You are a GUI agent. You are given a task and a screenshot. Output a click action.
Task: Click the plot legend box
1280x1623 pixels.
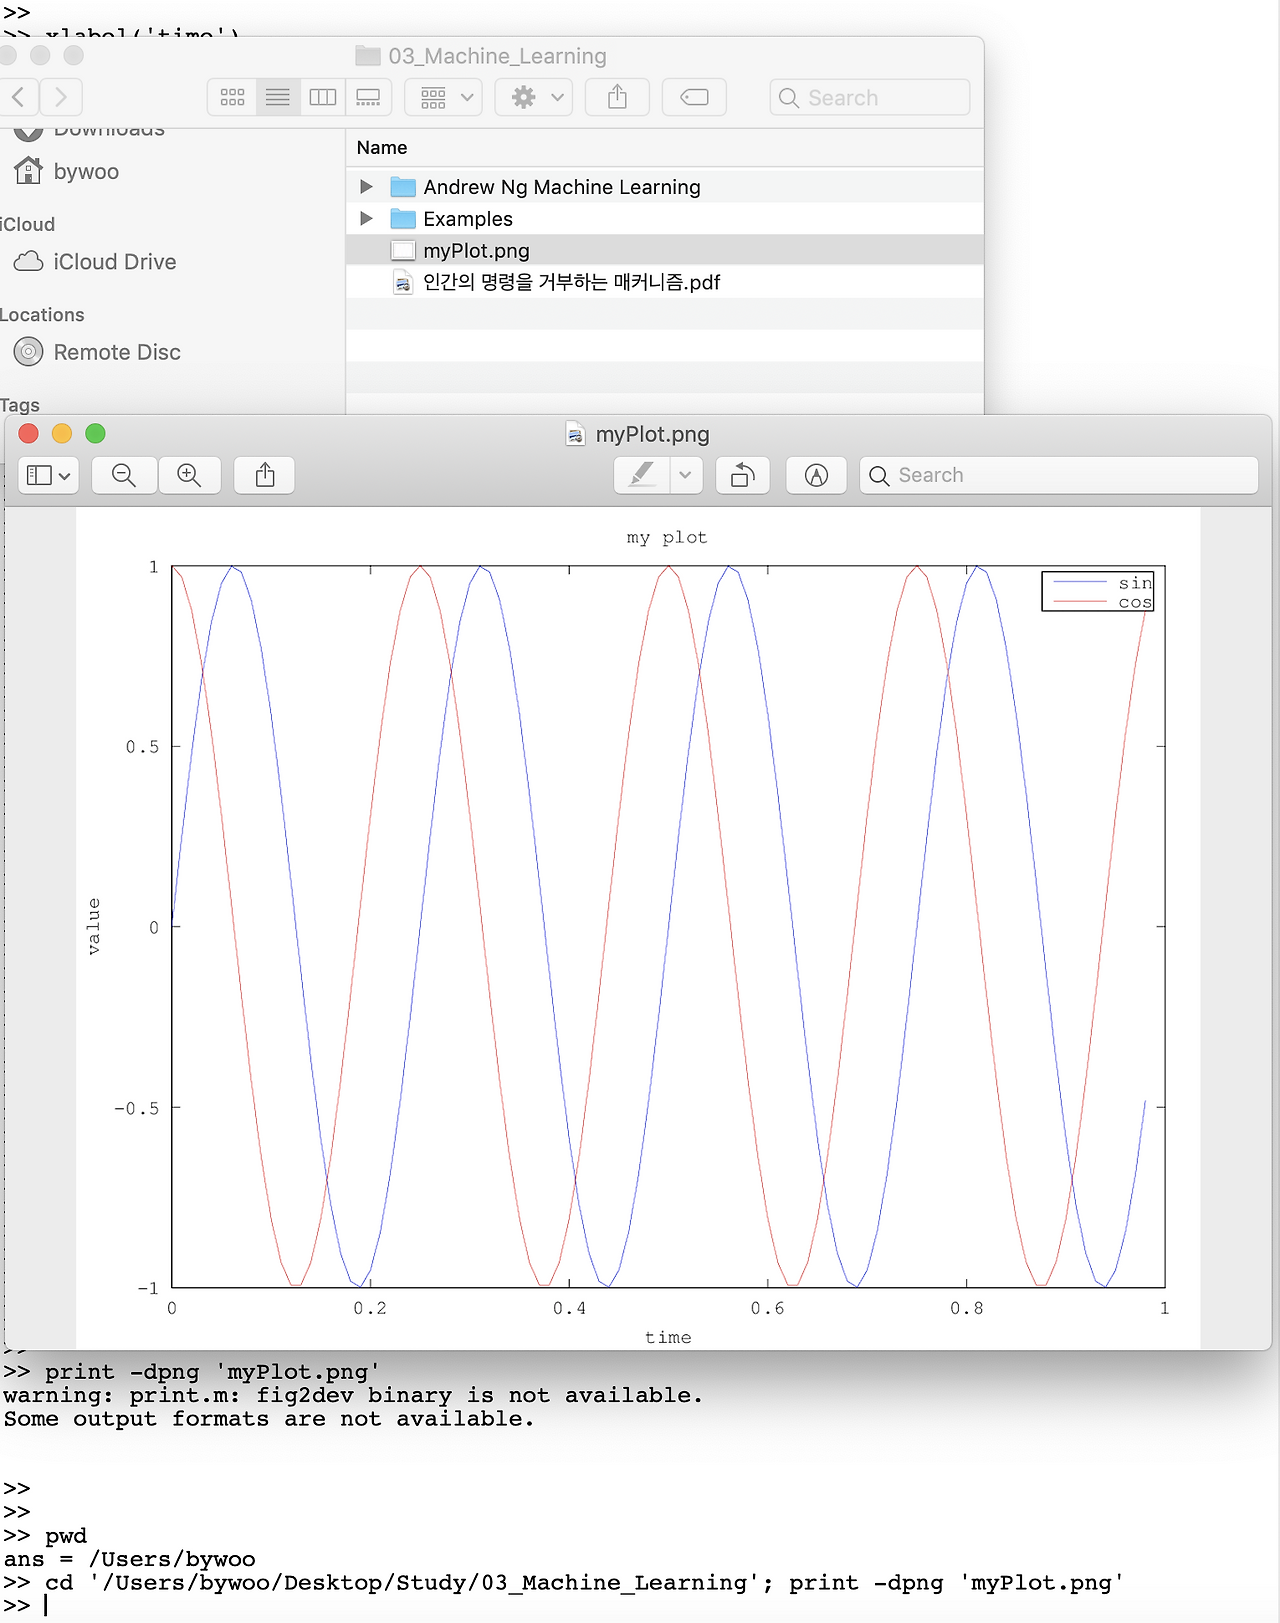(1098, 591)
